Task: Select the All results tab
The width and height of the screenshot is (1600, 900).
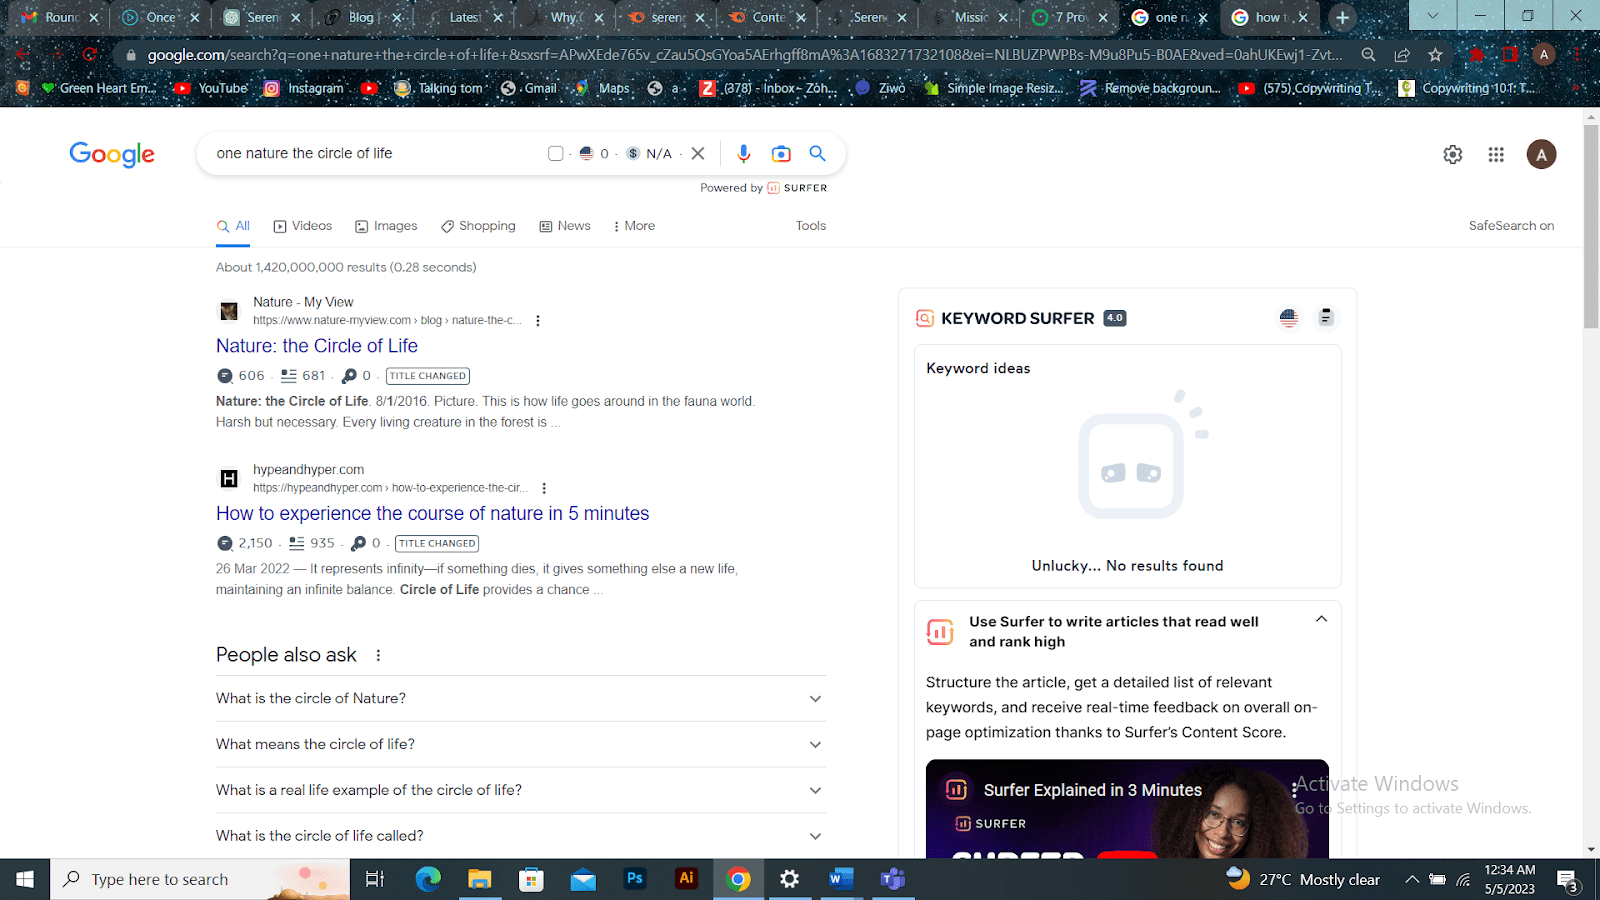Action: pos(233,226)
